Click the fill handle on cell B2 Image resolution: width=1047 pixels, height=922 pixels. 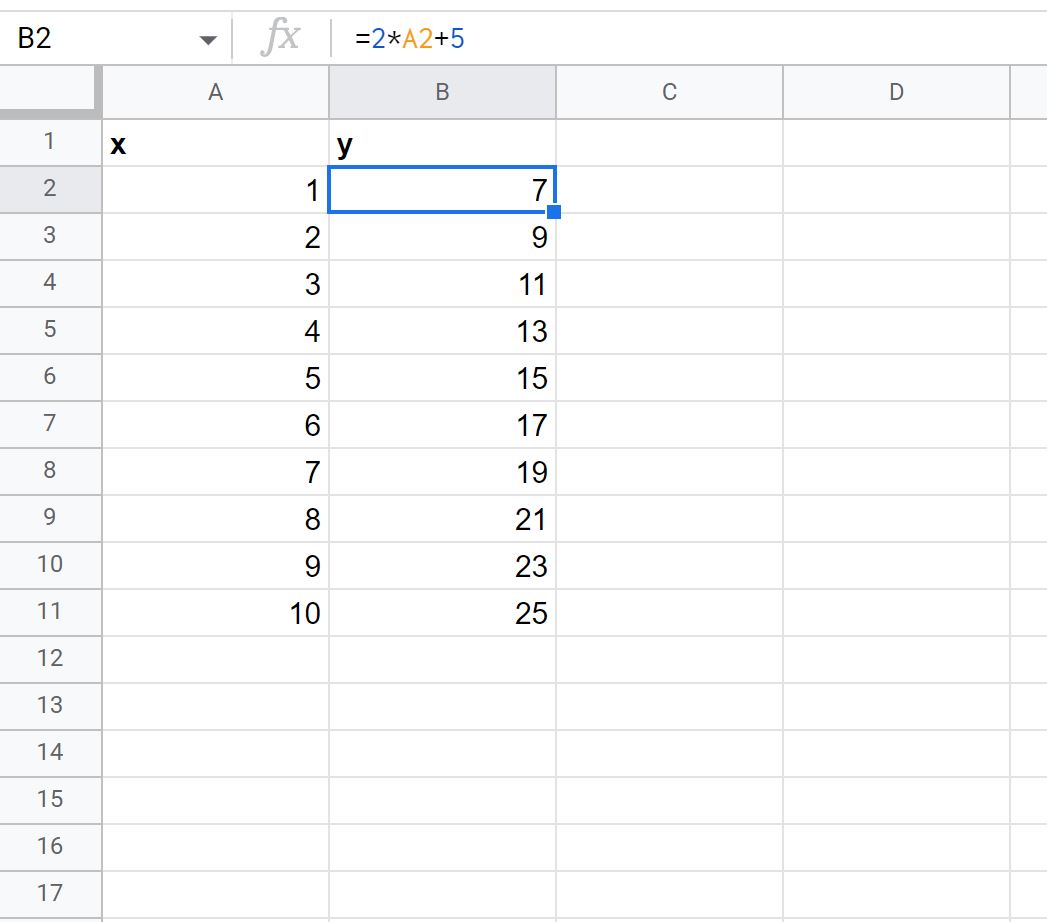pos(554,211)
